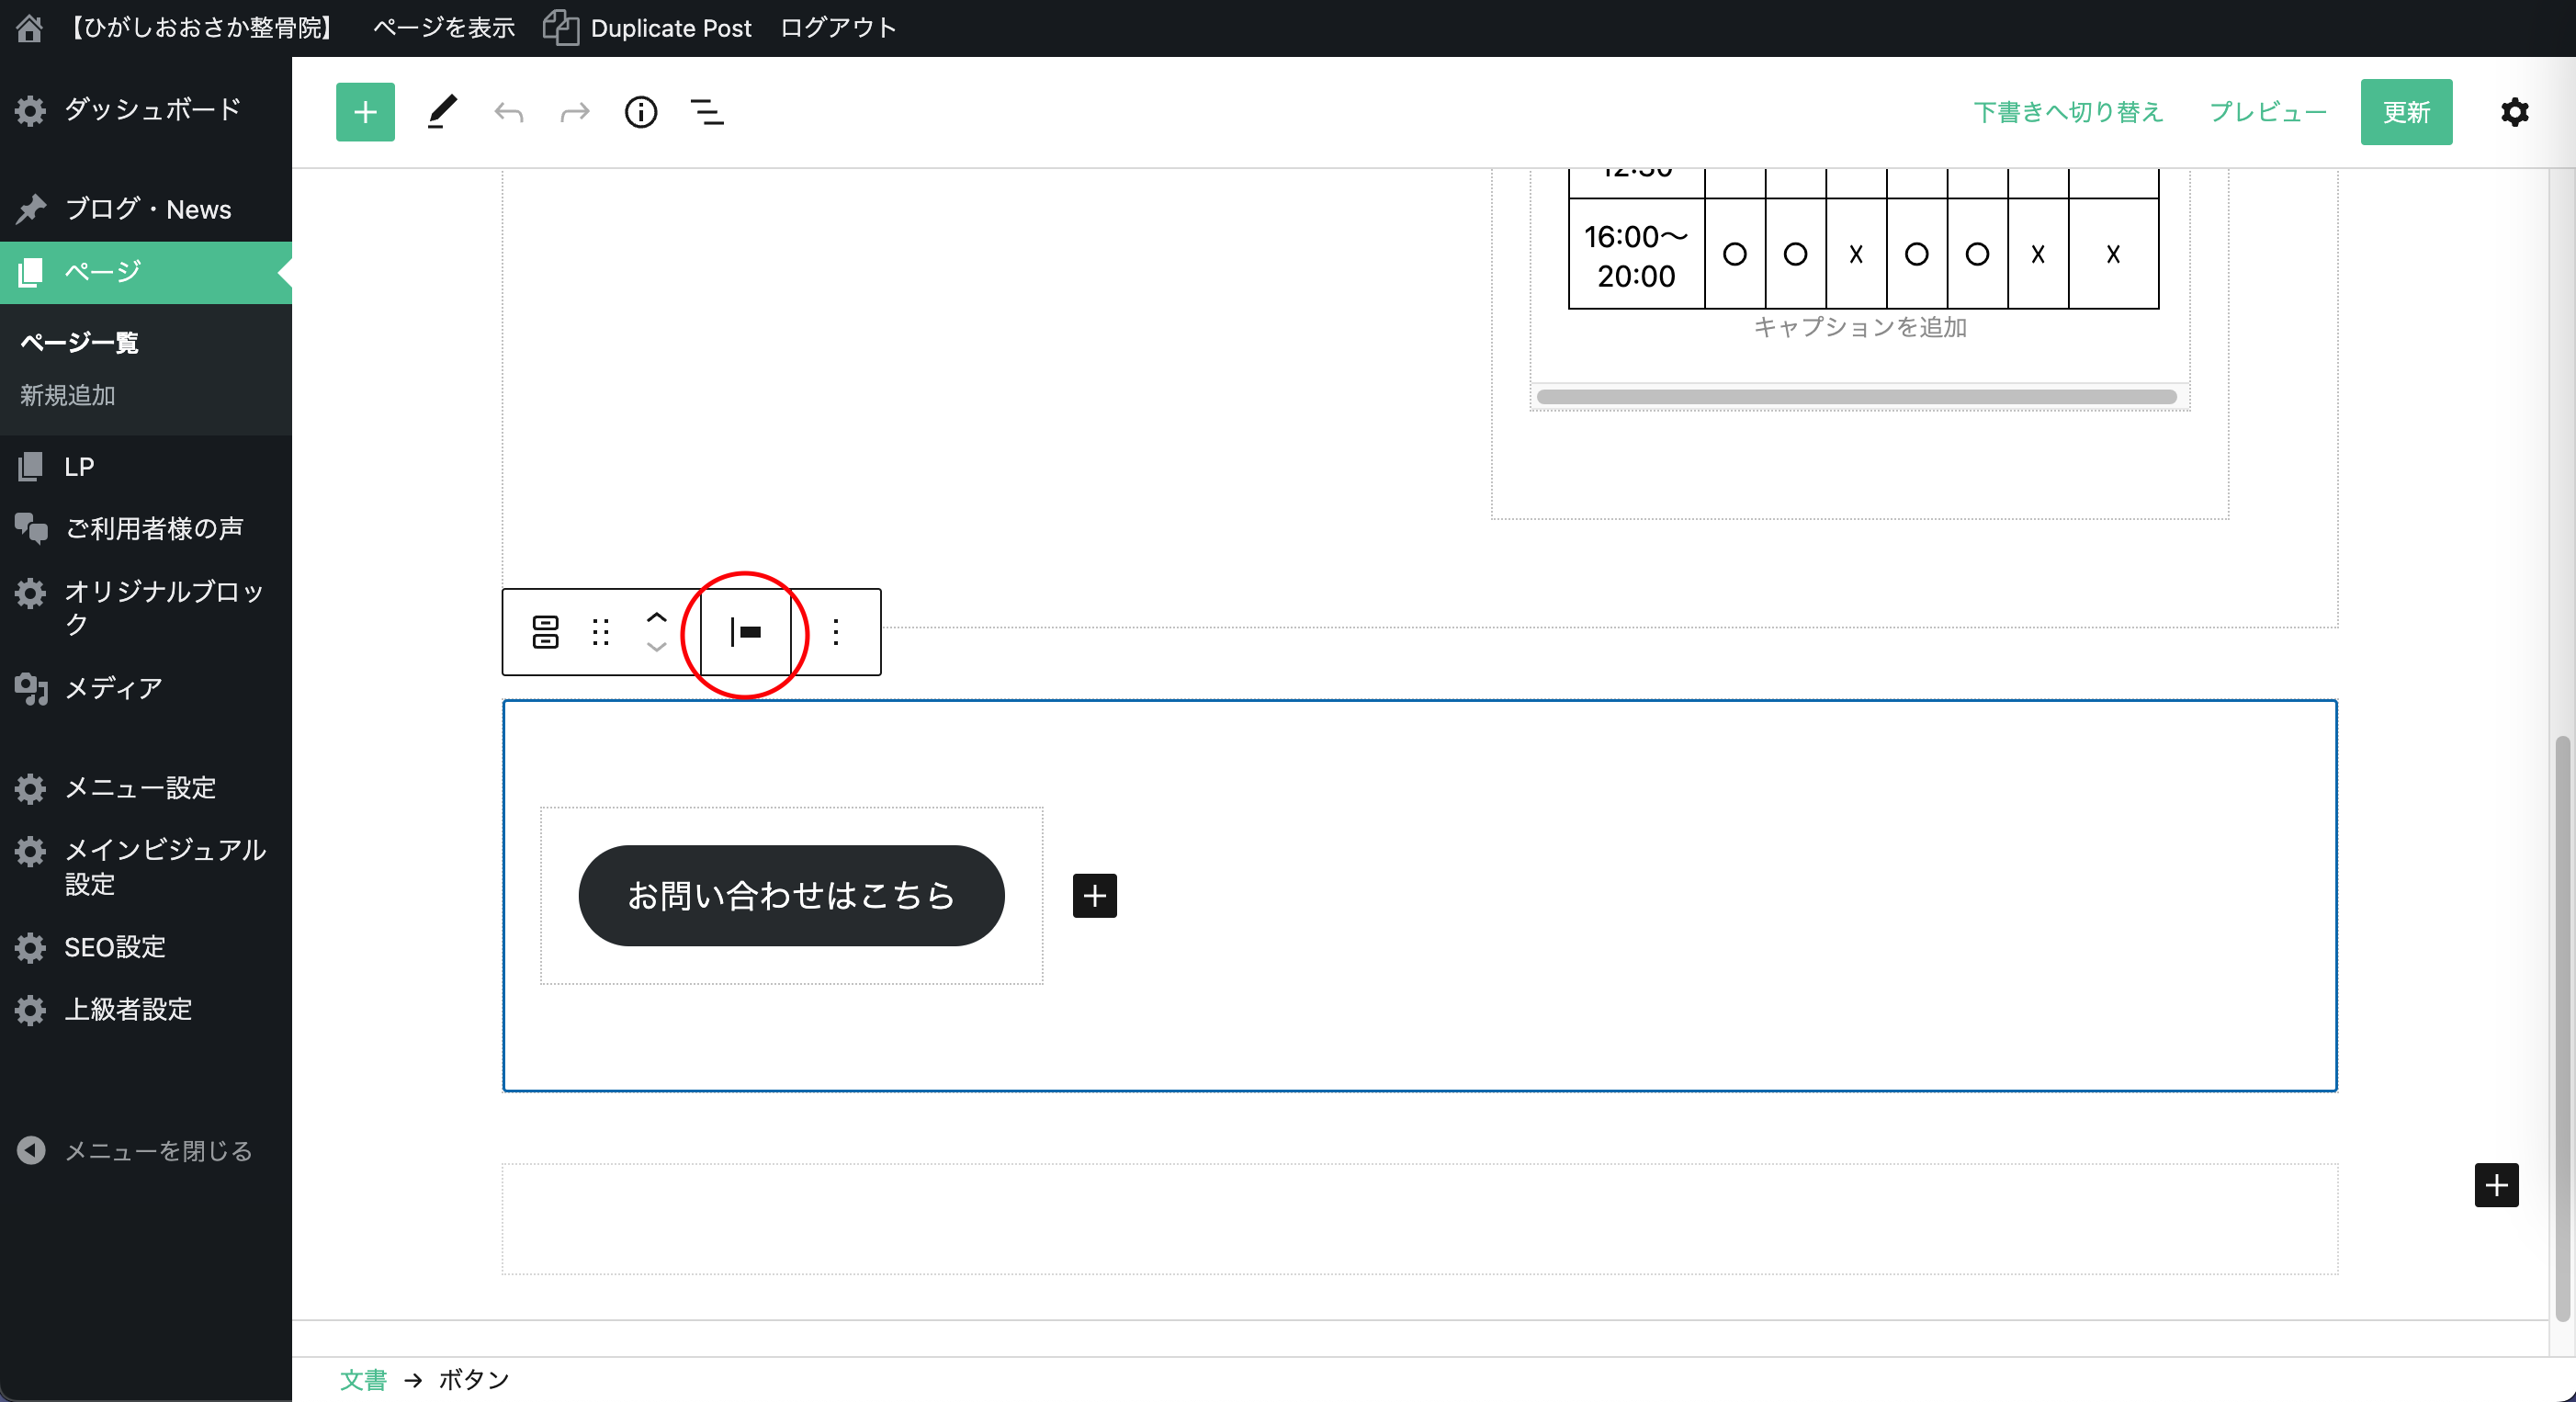Open the block options three-dot menu
The image size is (2576, 1402).
point(836,632)
